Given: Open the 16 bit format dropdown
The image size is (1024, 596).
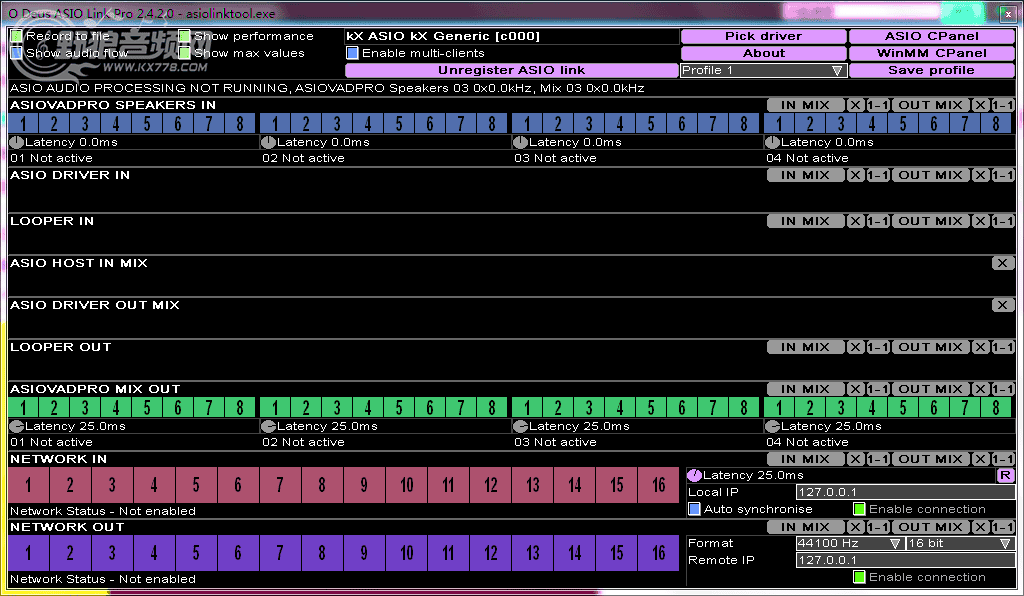Looking at the screenshot, I should (960, 543).
